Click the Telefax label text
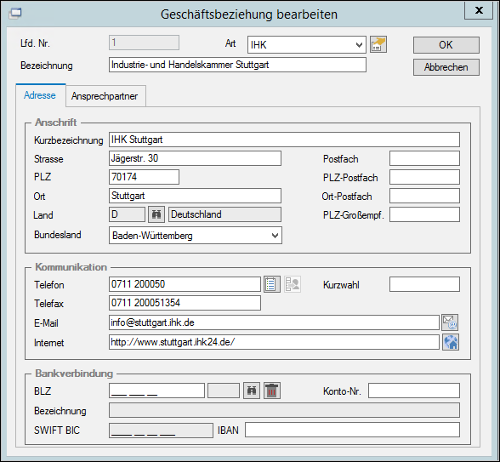The image size is (500, 462). pos(49,303)
